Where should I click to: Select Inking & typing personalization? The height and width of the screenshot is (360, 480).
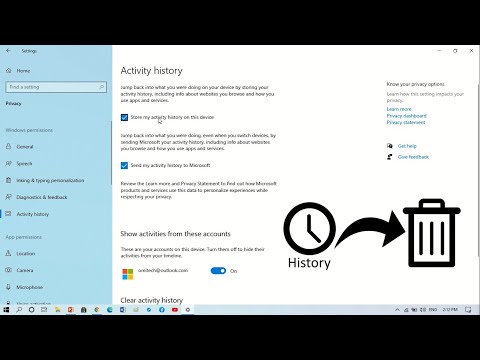pyautogui.click(x=50, y=180)
